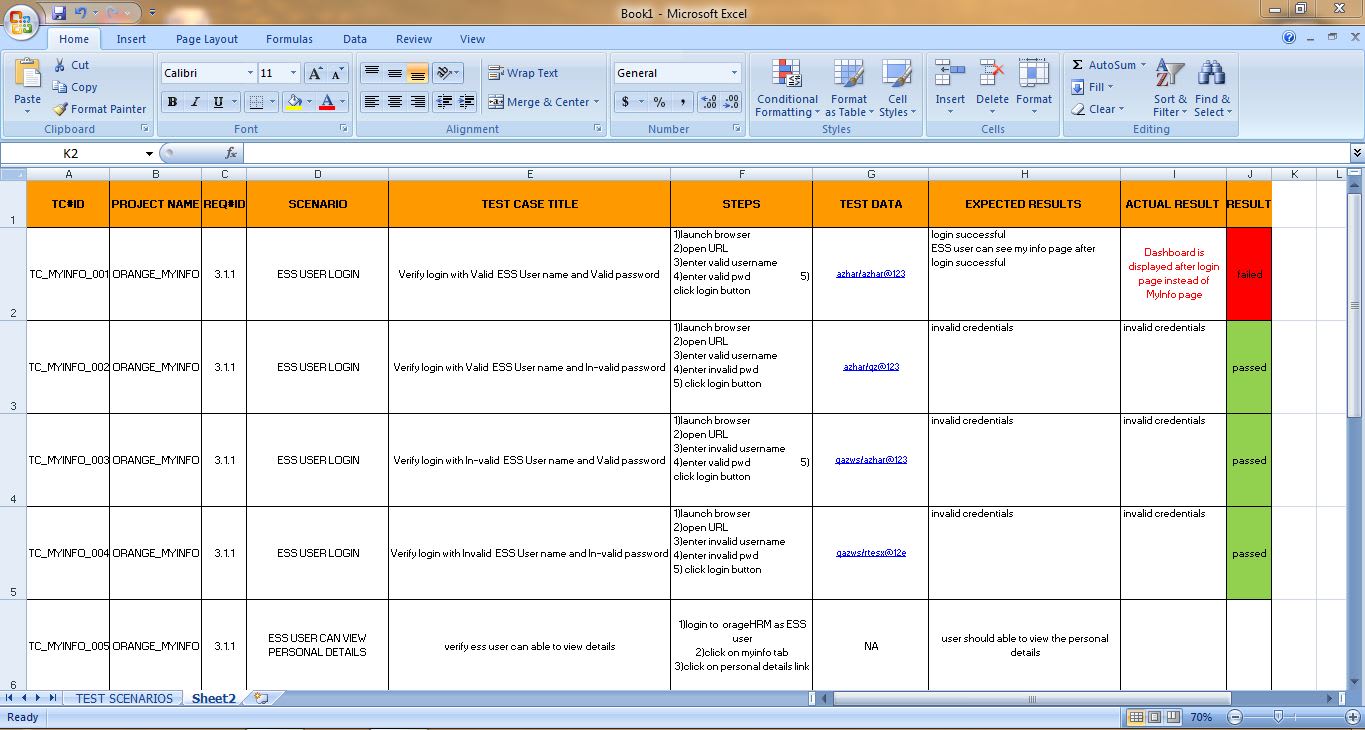Switch to the Page Layout ribbon tab
The height and width of the screenshot is (730, 1365).
click(x=207, y=39)
